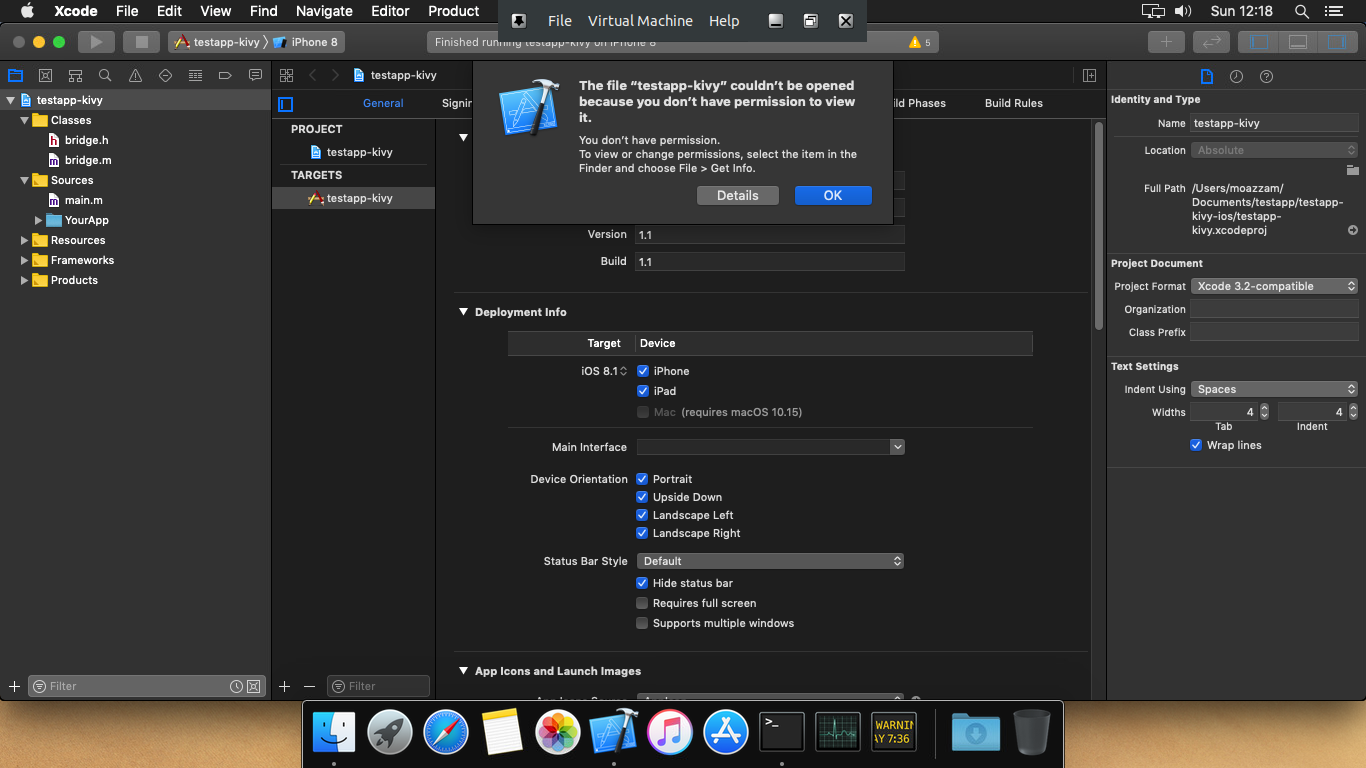This screenshot has width=1366, height=768.
Task: Open the Navigate menu
Action: (324, 11)
